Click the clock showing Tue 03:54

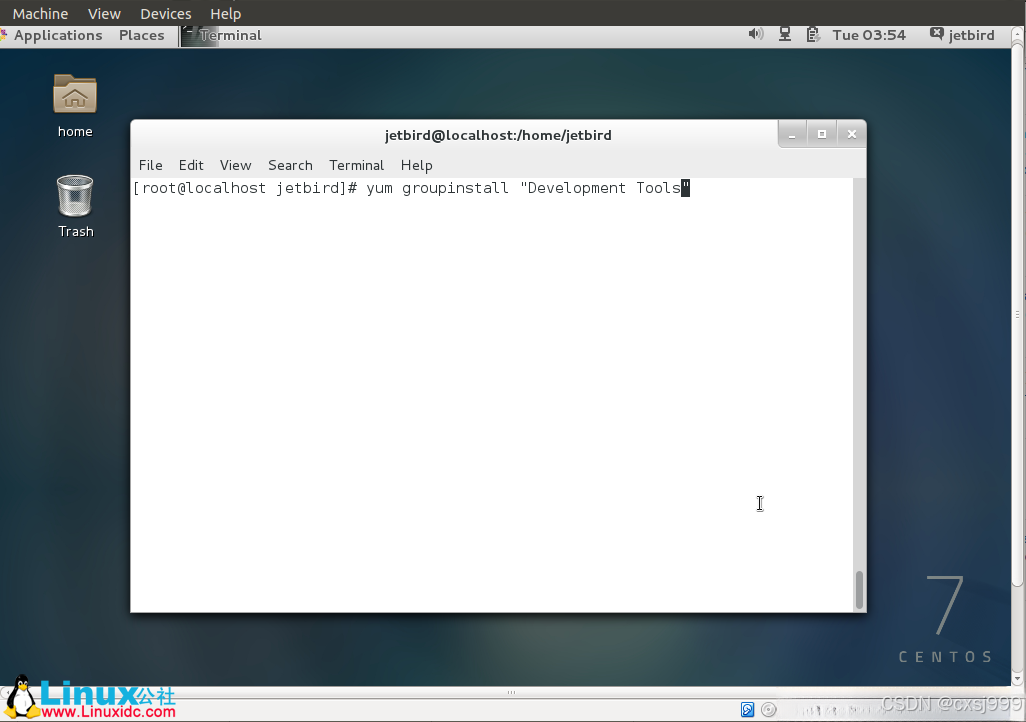point(869,34)
